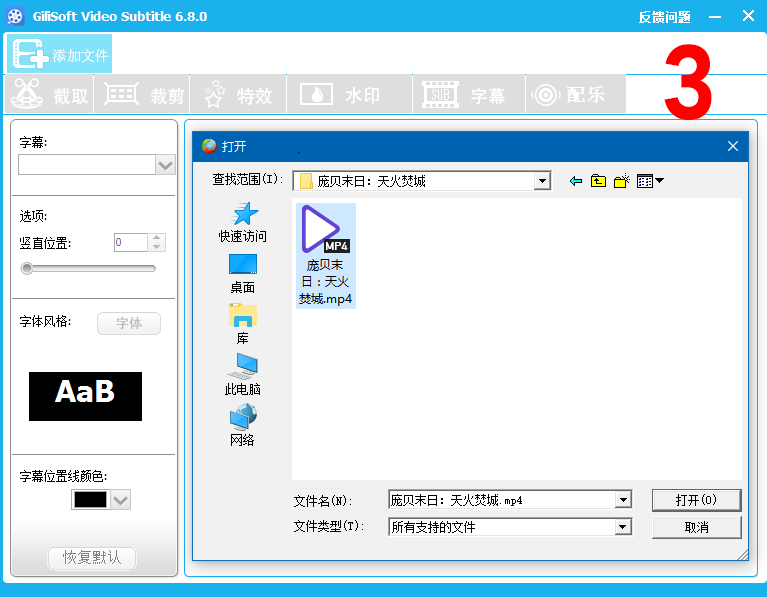Open the 特效 effects tab

(x=238, y=94)
